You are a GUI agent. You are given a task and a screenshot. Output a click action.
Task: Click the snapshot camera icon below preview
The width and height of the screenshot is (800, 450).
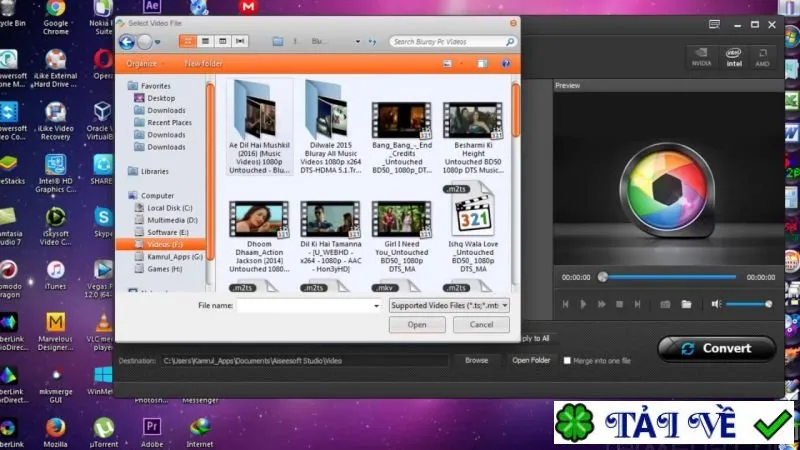tap(665, 304)
